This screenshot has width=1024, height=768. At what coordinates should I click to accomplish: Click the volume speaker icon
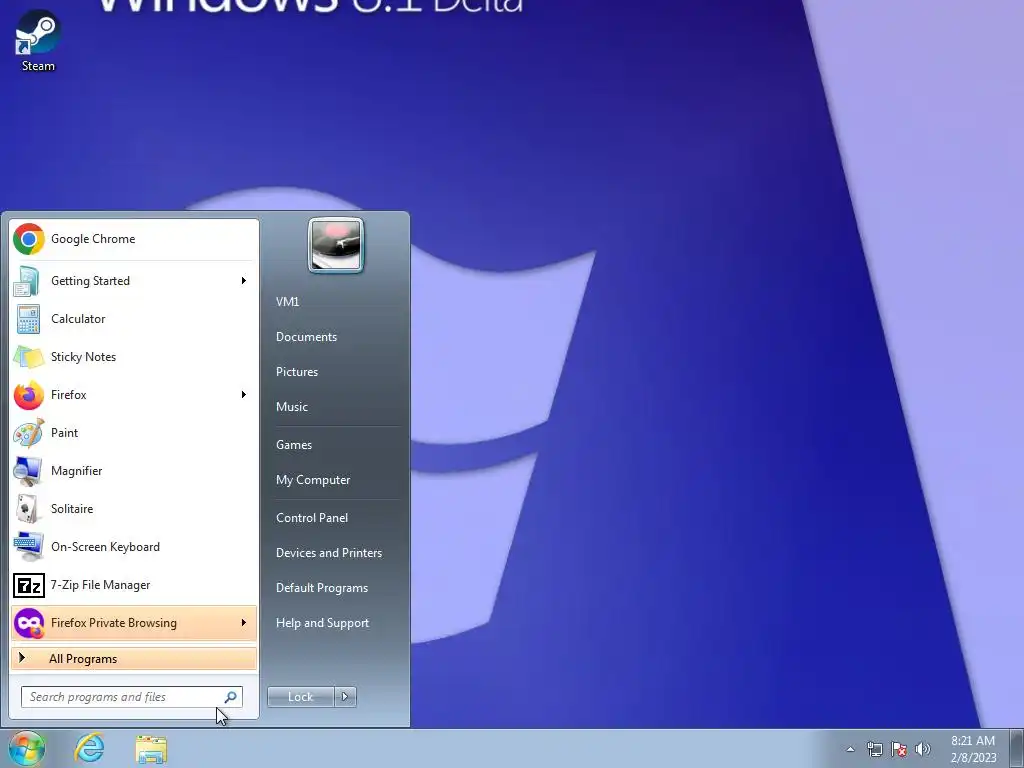tap(923, 749)
